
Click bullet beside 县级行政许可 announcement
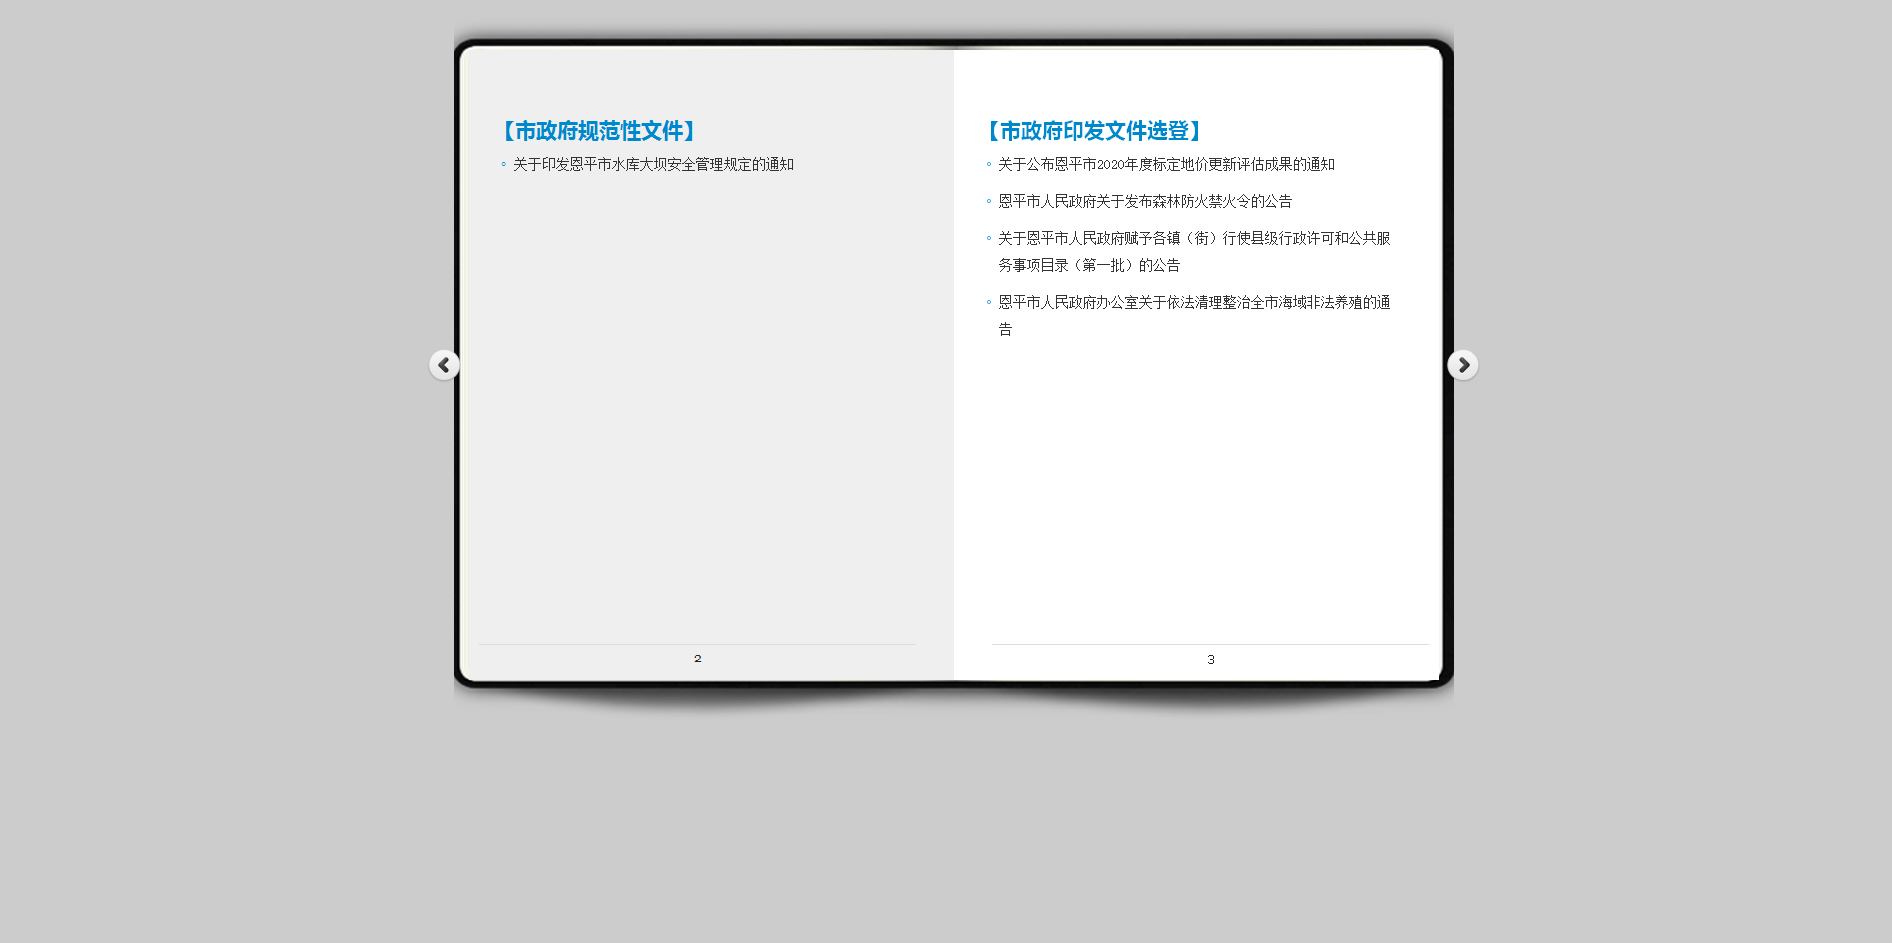click(989, 239)
